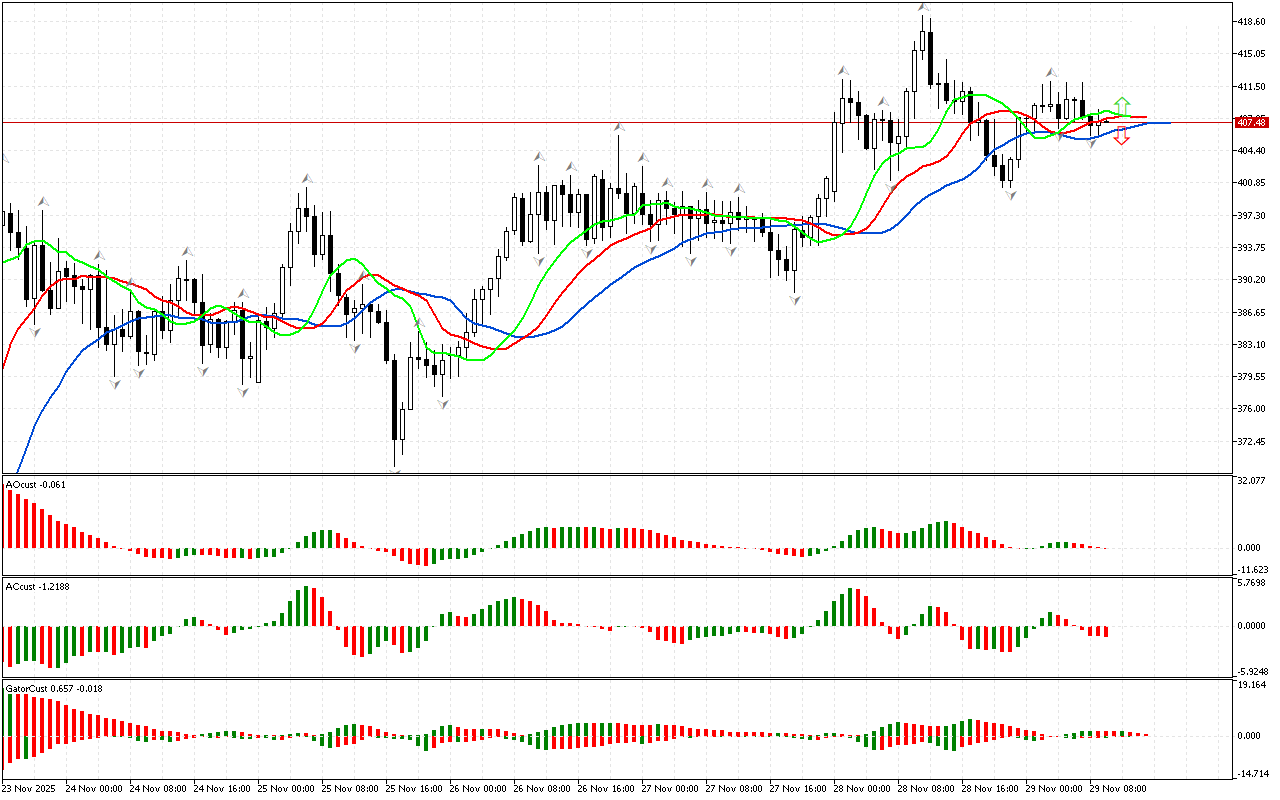Click the up fractal above 26 Nov 16:00 peak
Viewport: 1280px width, 800px height.
pos(619,127)
